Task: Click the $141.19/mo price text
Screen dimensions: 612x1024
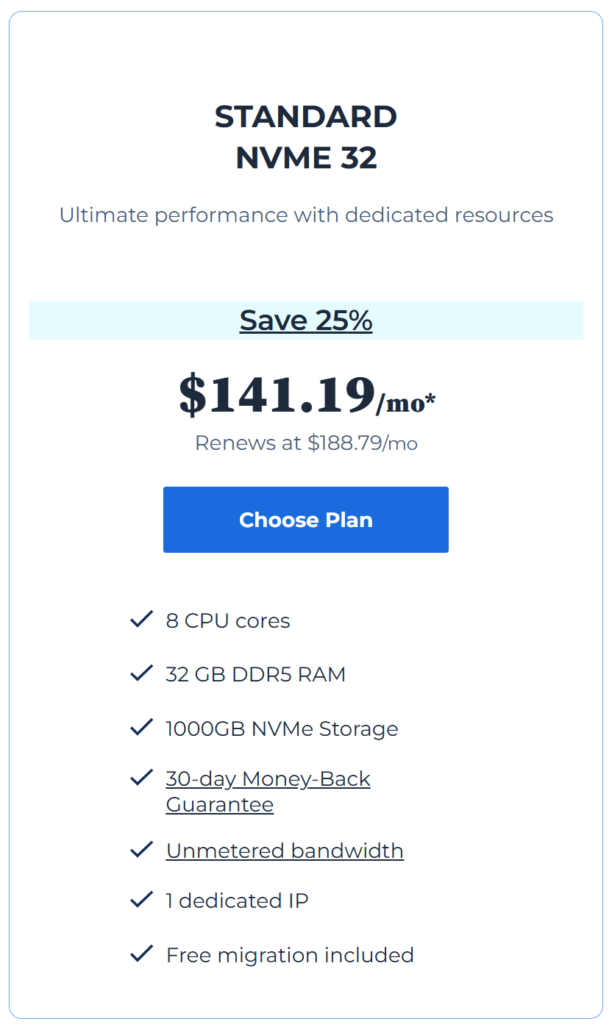Action: (x=307, y=396)
